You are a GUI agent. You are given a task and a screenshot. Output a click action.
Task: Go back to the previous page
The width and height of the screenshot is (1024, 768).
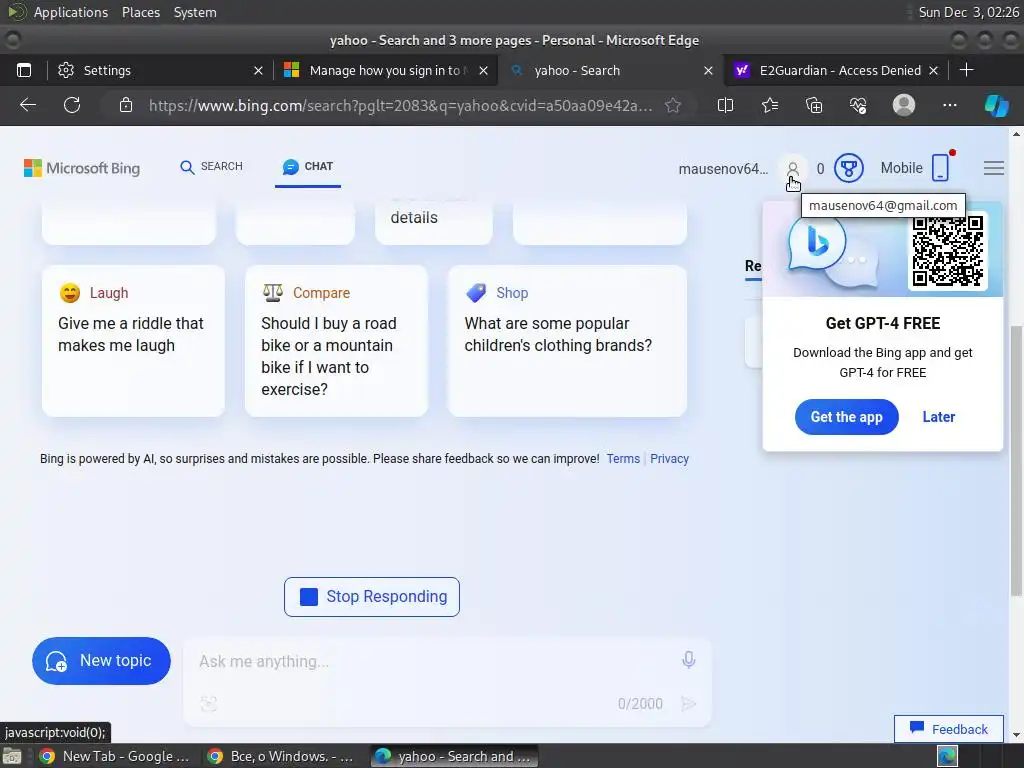(27, 105)
